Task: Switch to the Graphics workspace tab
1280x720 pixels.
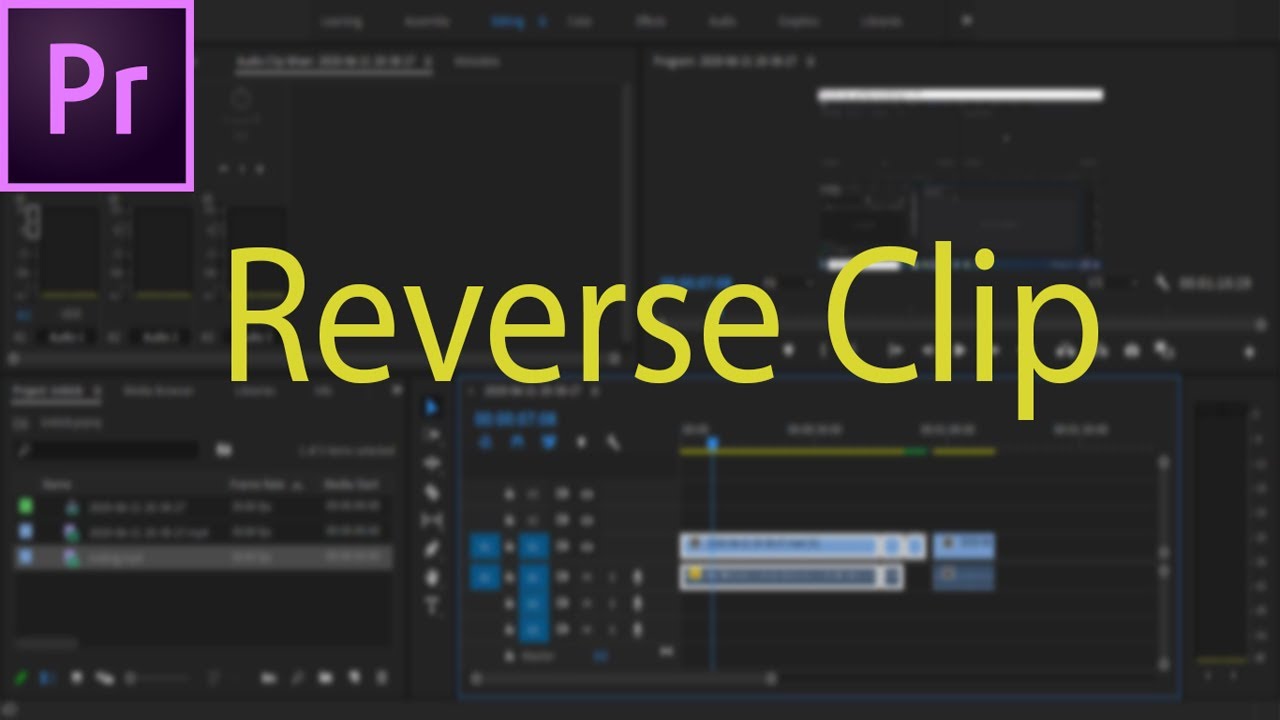Action: pos(798,21)
